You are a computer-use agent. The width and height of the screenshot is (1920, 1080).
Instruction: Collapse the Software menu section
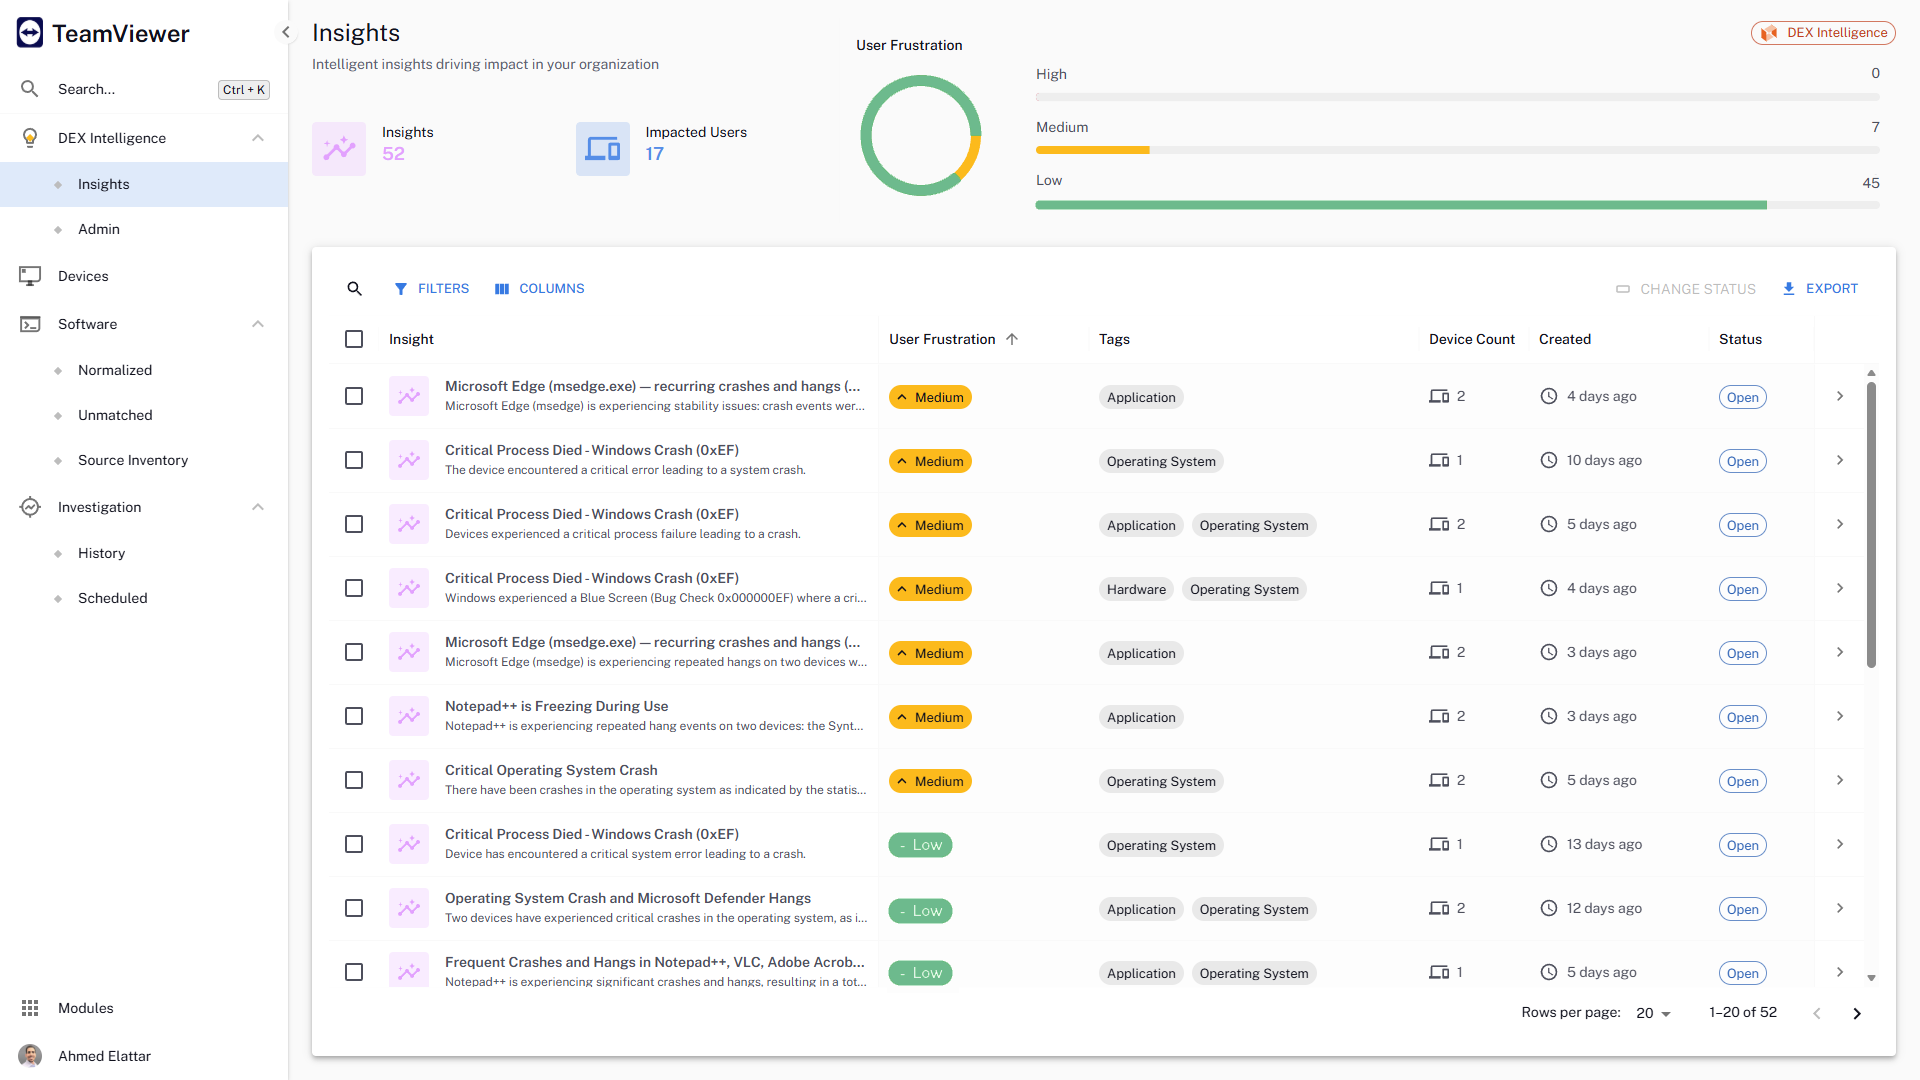[x=258, y=324]
